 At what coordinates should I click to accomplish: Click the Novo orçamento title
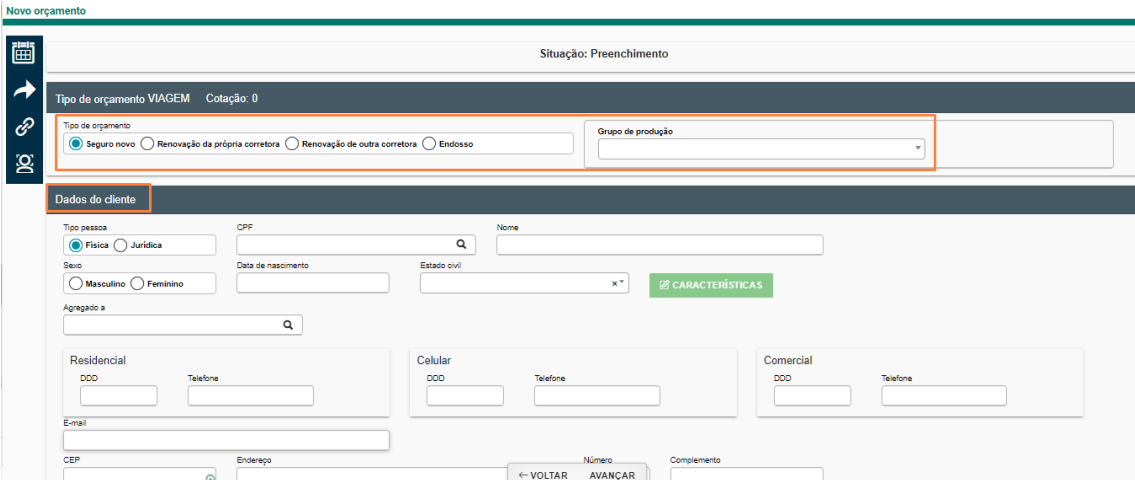46,11
